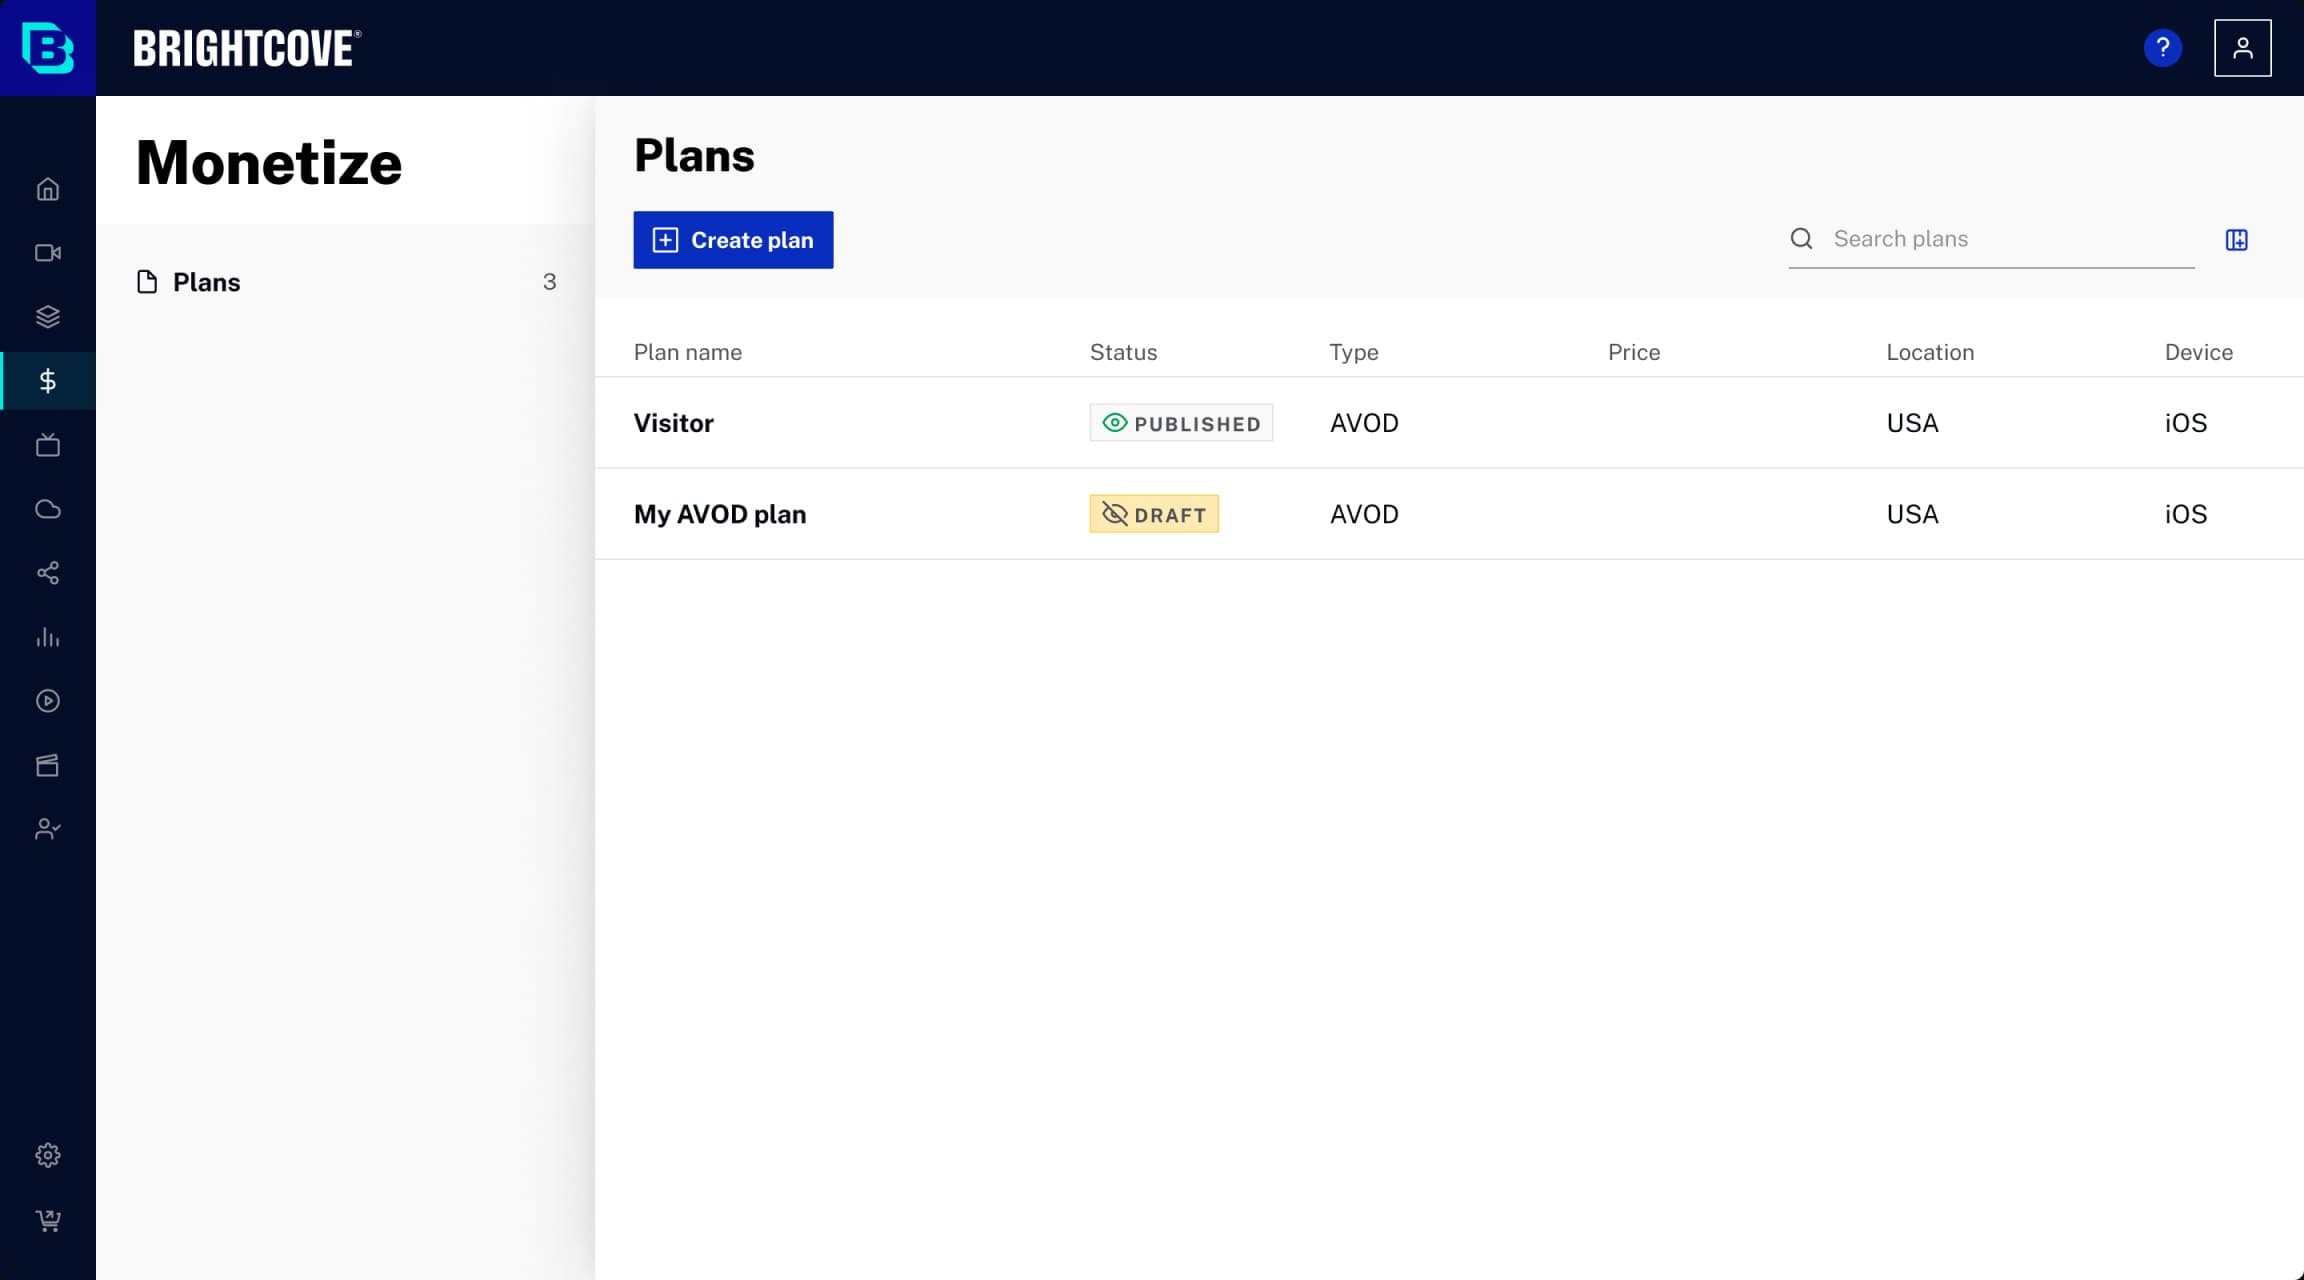Open the Visitor plan
The image size is (2304, 1280).
pos(673,423)
